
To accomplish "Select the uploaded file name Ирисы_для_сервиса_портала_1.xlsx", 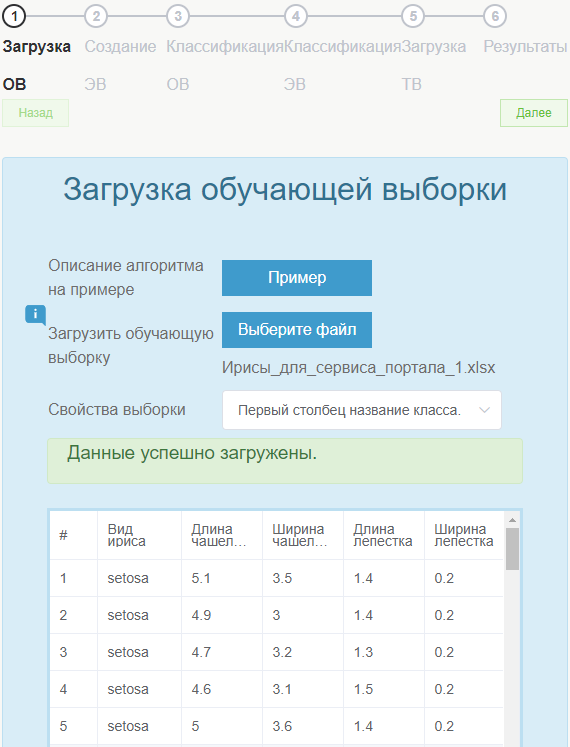I will point(358,368).
